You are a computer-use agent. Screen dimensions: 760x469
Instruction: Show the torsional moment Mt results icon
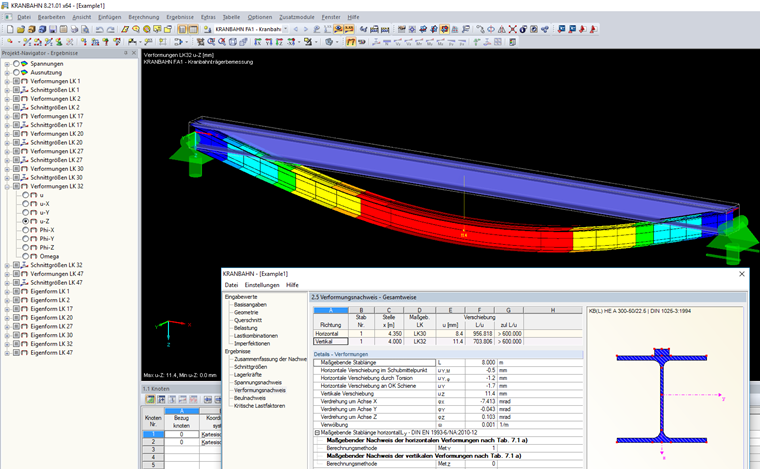[419, 42]
